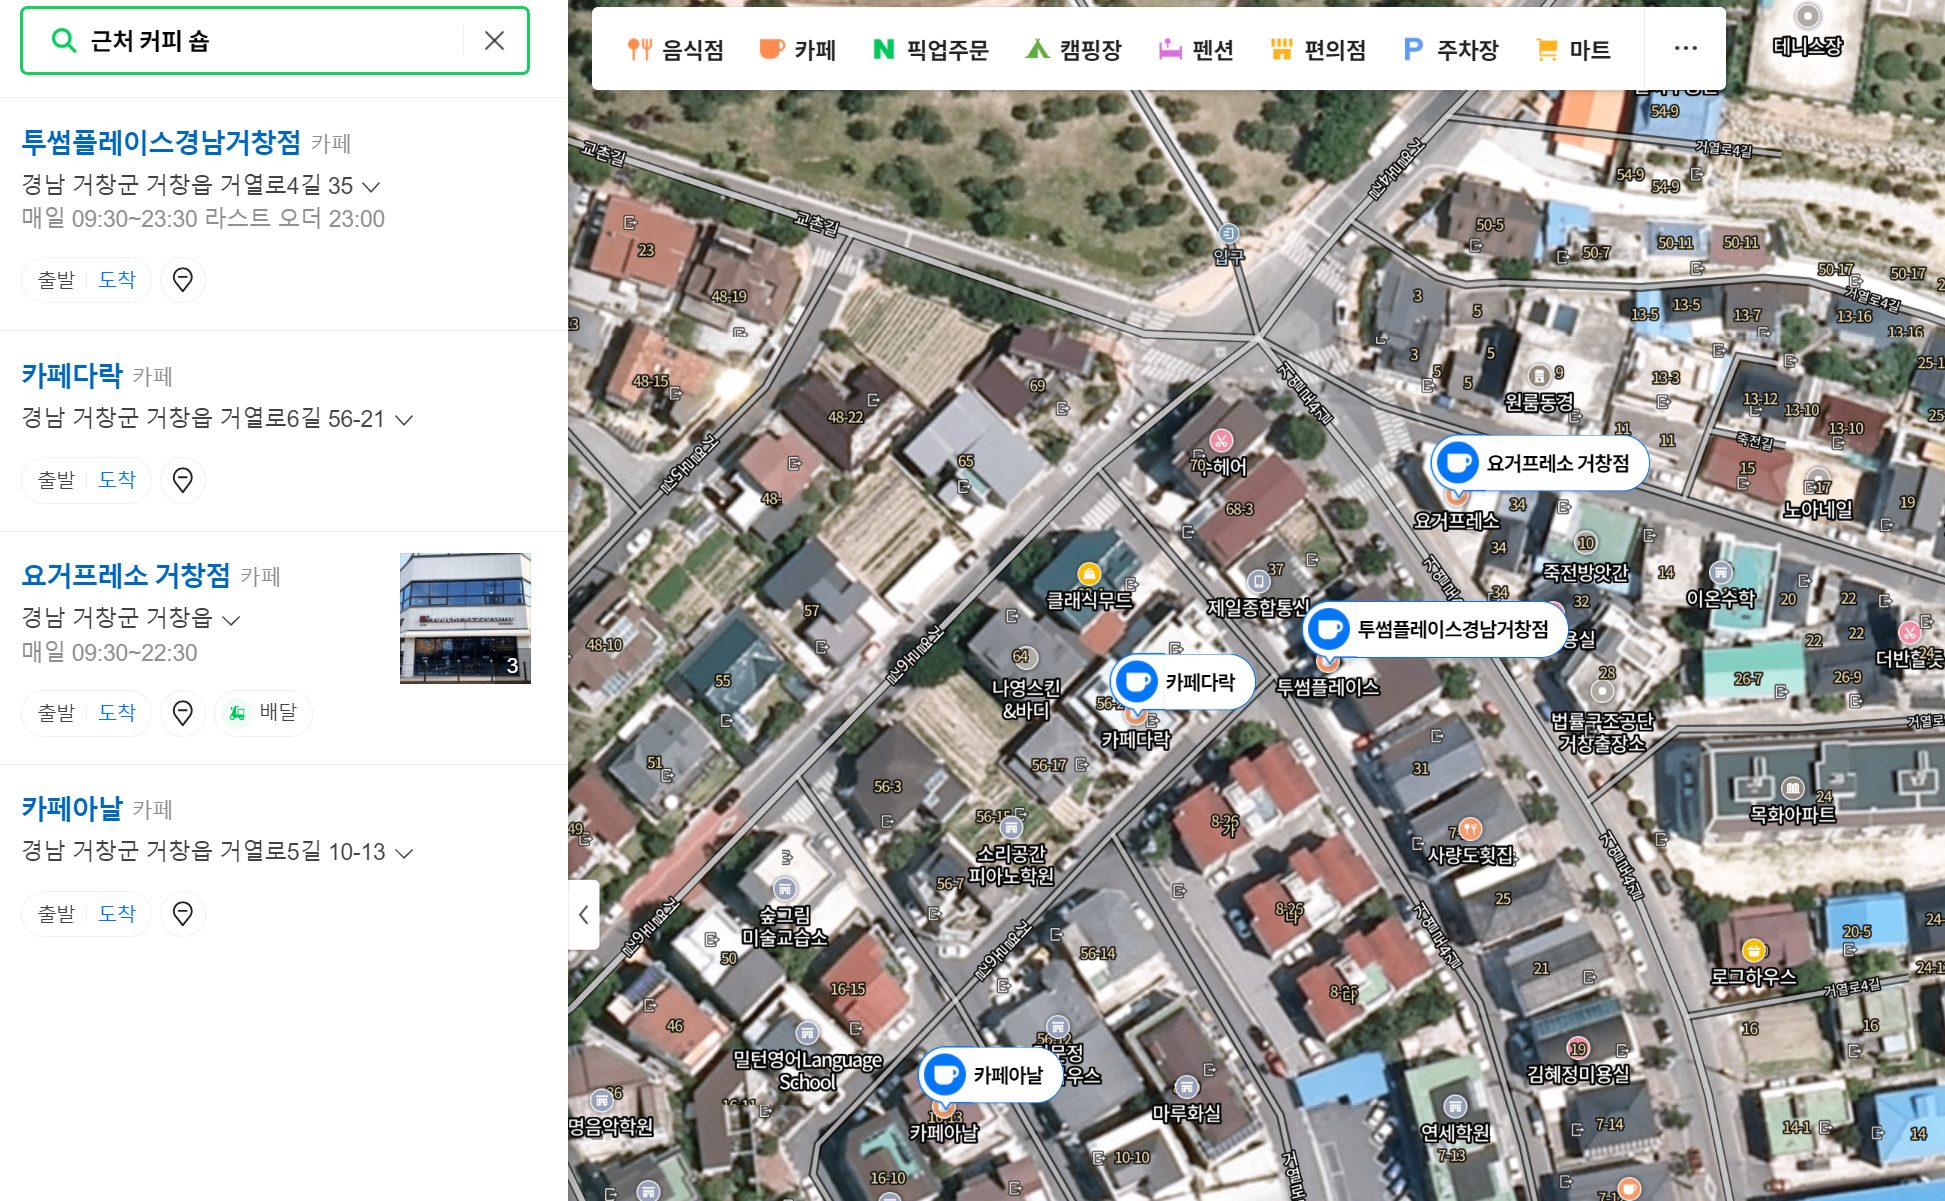Set 투썸플레이스경남거창점 as 도착
The width and height of the screenshot is (1945, 1201).
(117, 280)
